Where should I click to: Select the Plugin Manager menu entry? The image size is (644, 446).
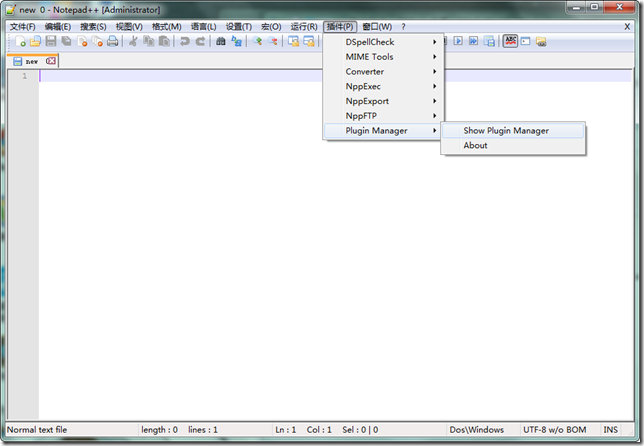[x=384, y=131]
